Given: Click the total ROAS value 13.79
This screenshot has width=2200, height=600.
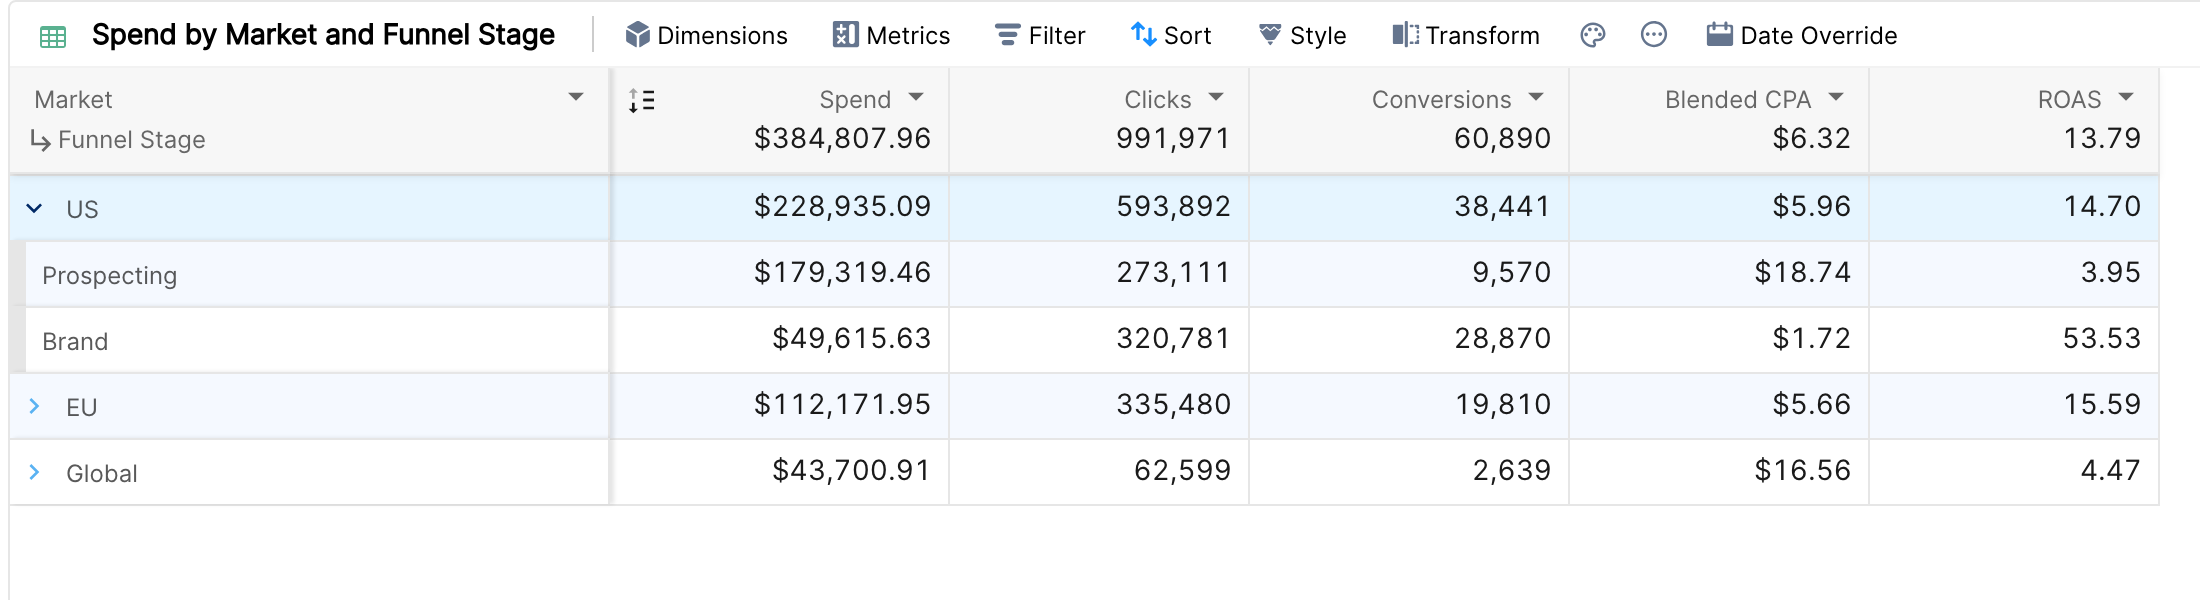Looking at the screenshot, I should tap(2102, 138).
